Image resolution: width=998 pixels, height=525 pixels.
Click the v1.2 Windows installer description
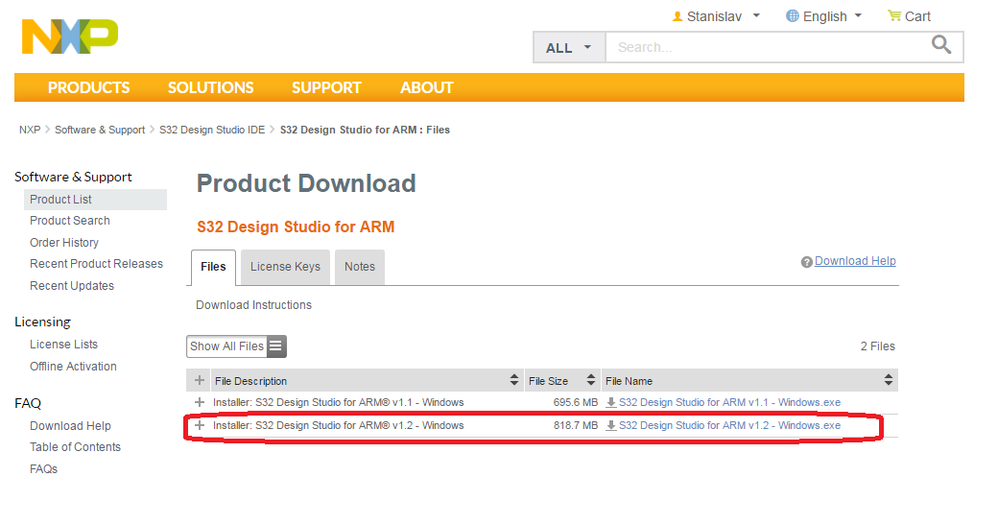pos(338,425)
